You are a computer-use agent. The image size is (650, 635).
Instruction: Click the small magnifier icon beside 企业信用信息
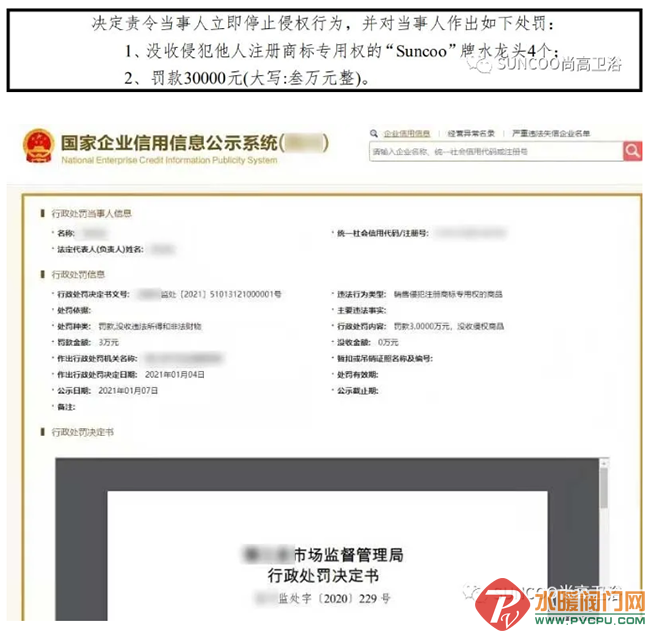point(374,133)
